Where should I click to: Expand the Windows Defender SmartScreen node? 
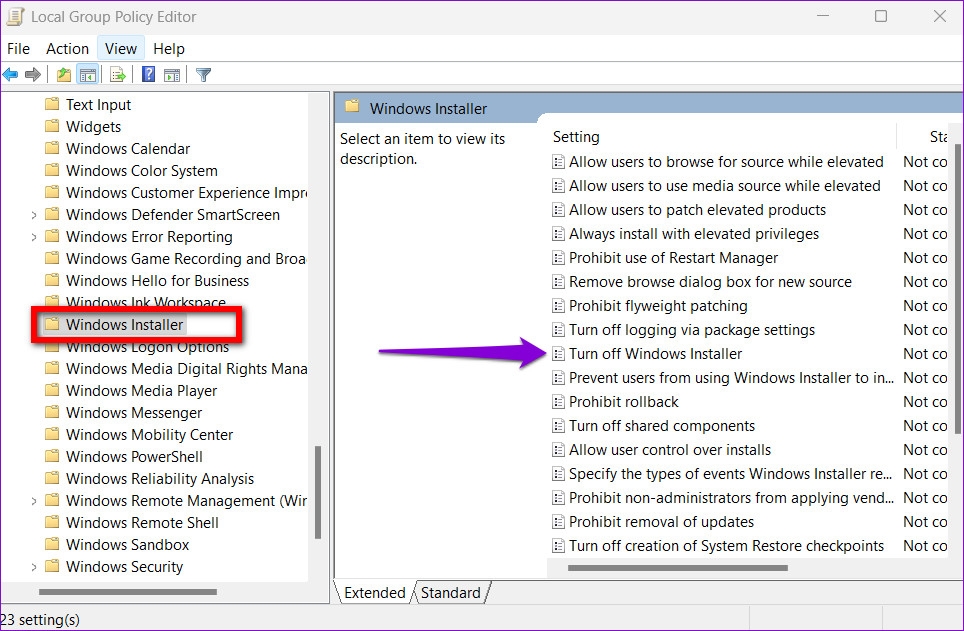coord(34,215)
